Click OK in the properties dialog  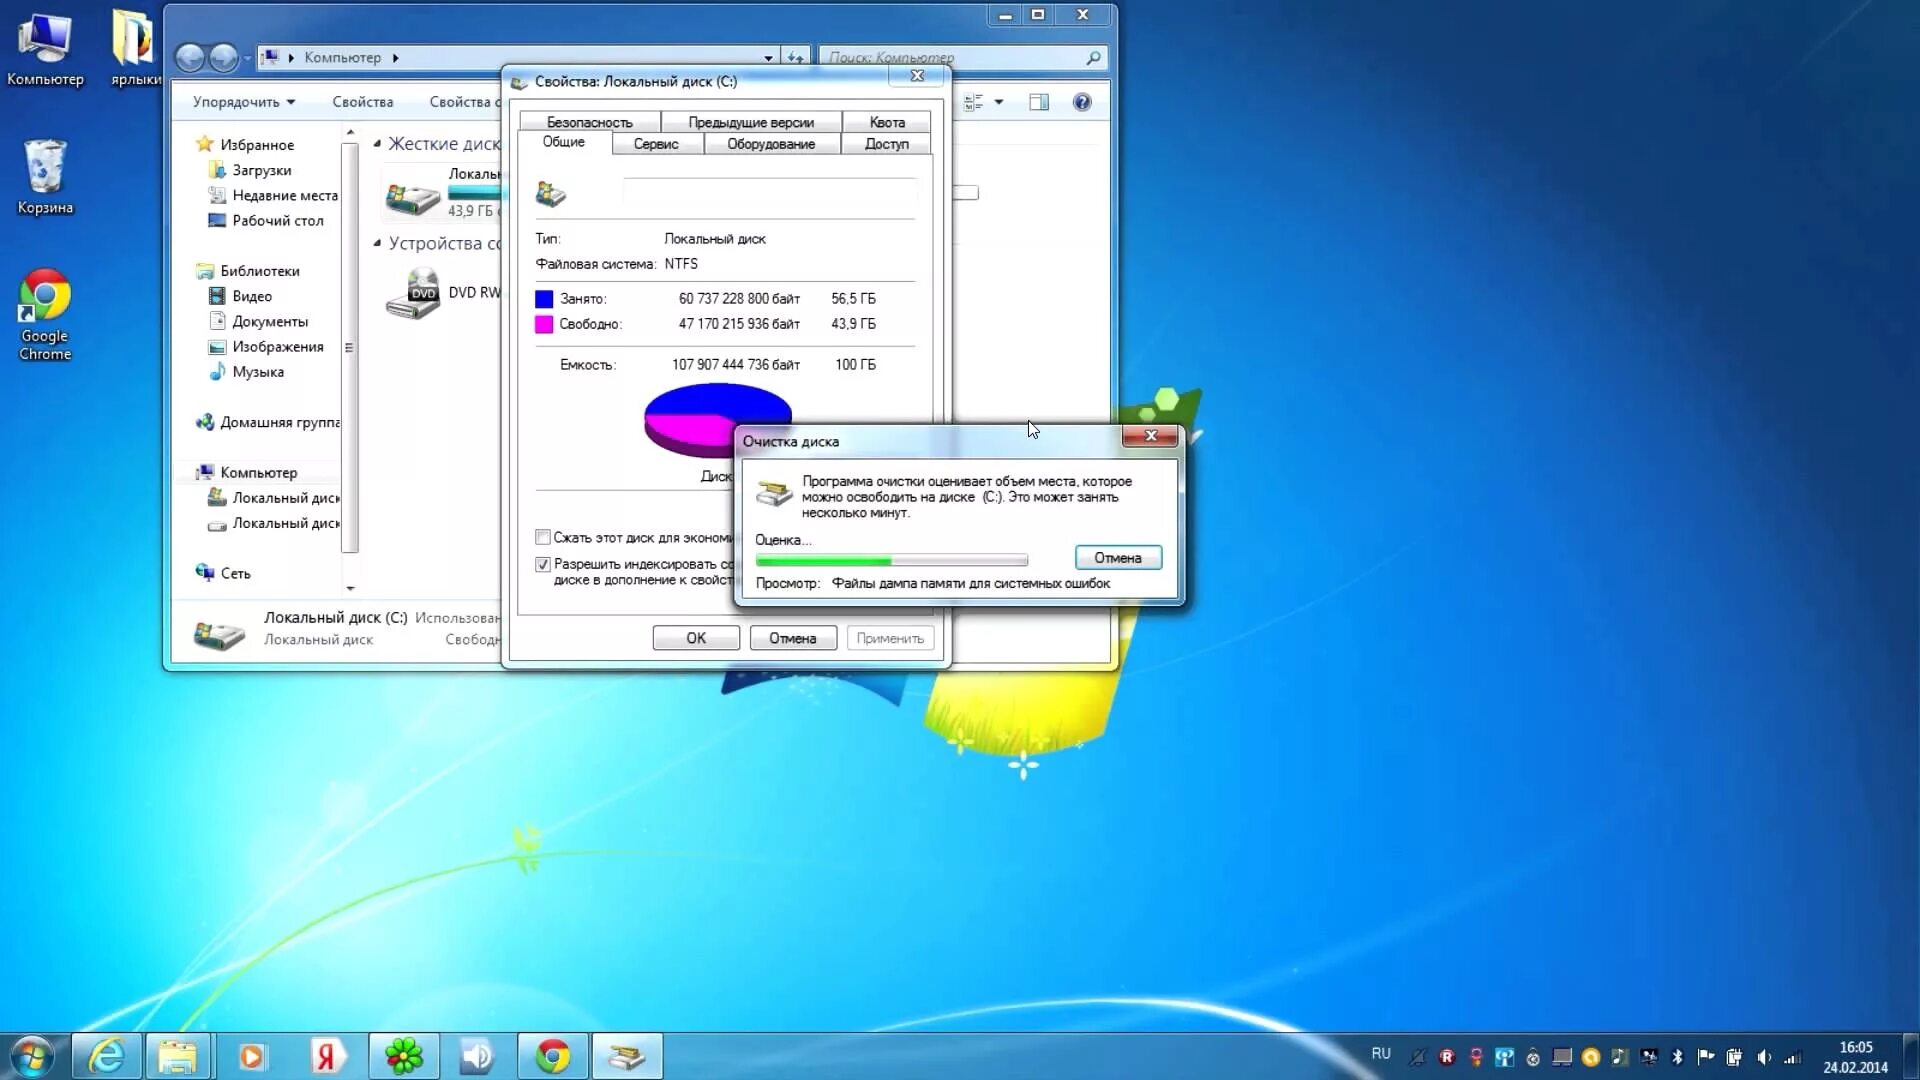coord(696,638)
